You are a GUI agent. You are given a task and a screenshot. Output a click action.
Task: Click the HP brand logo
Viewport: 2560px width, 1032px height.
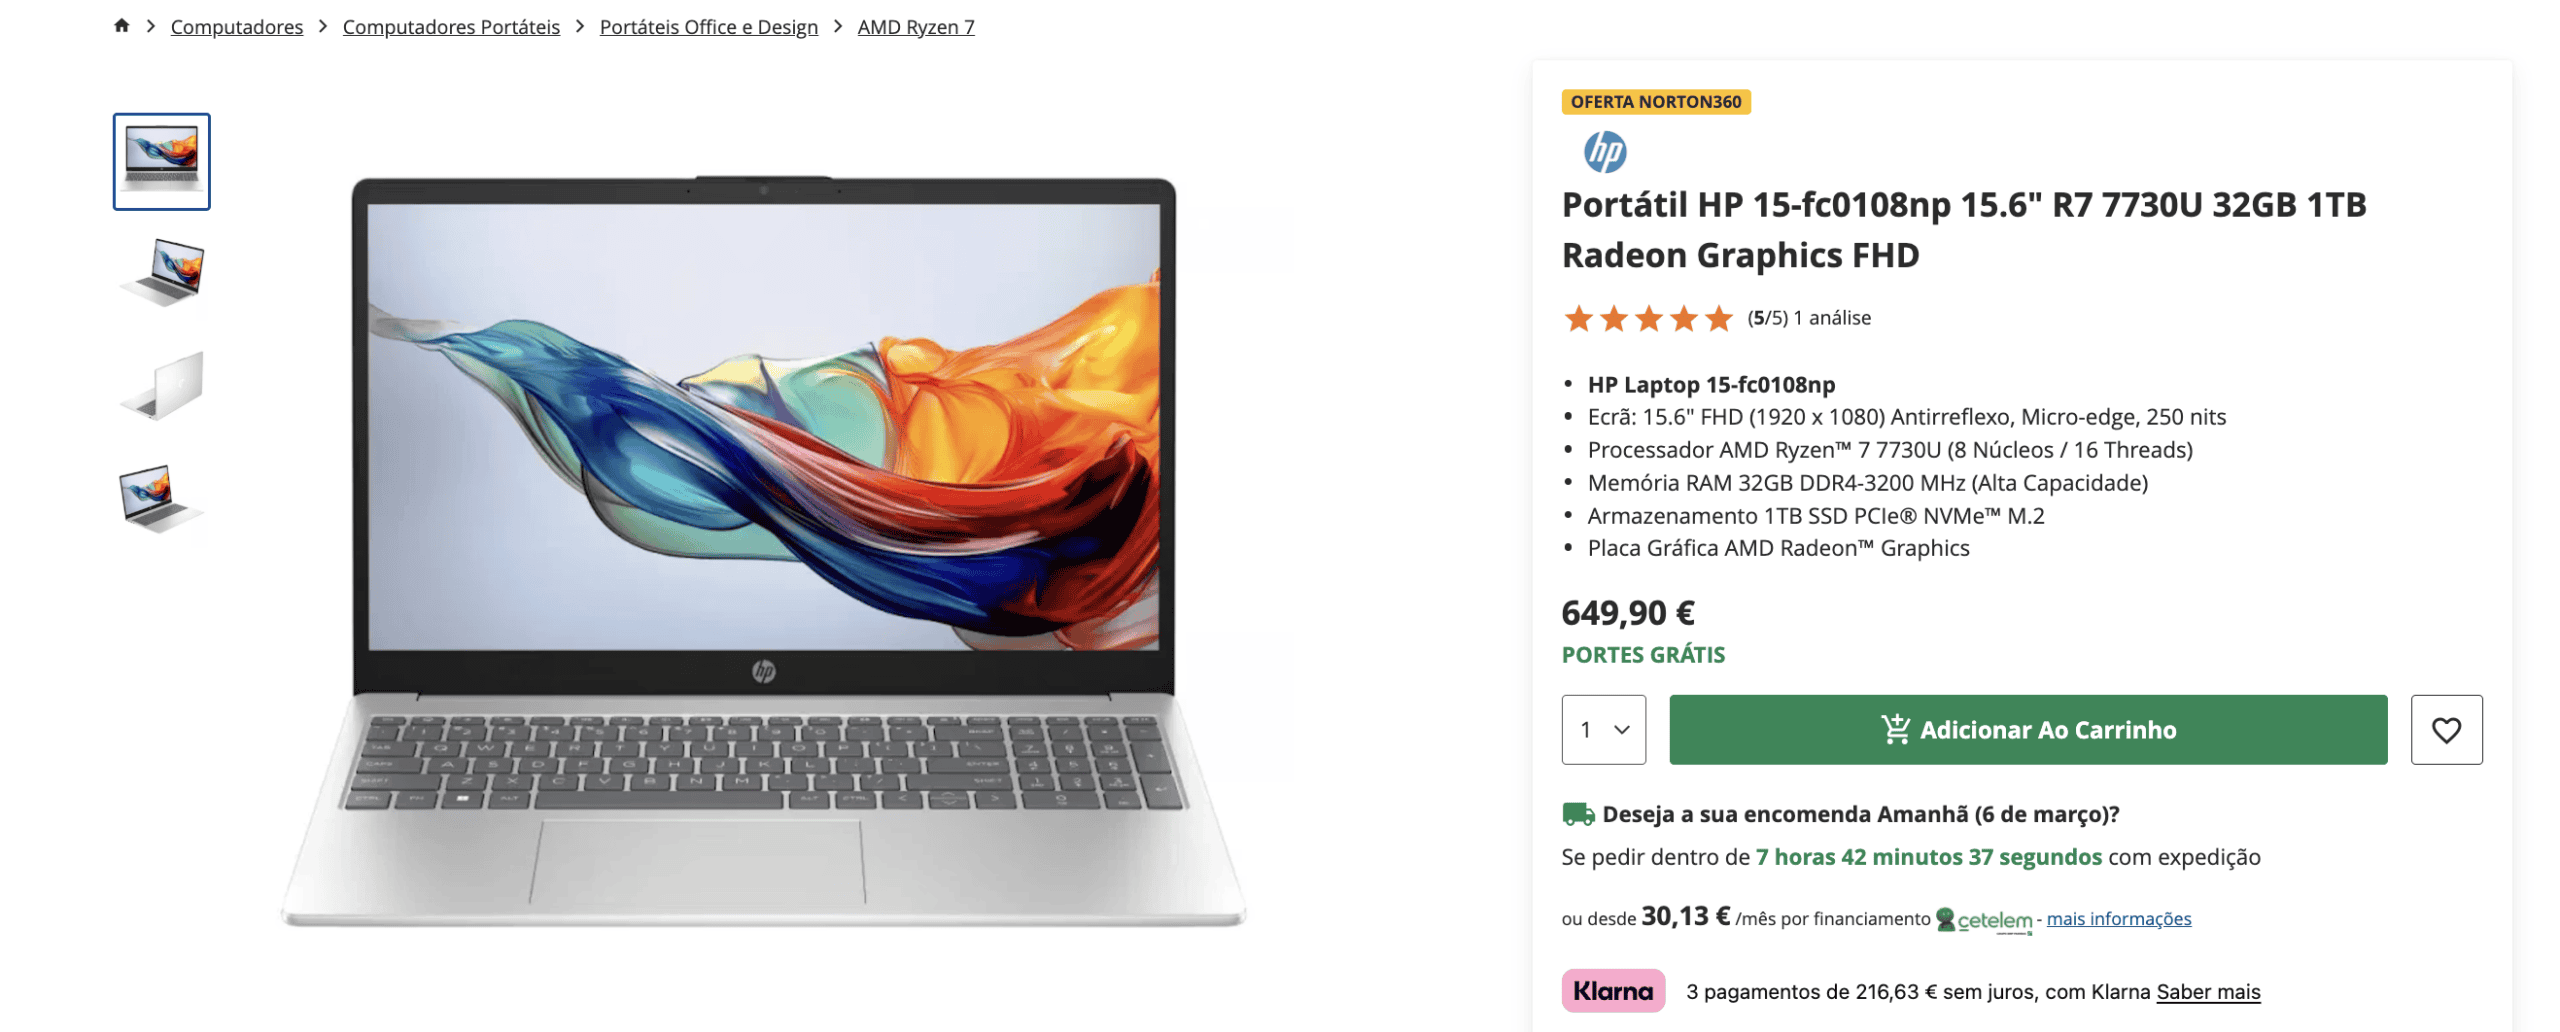coord(1603,152)
